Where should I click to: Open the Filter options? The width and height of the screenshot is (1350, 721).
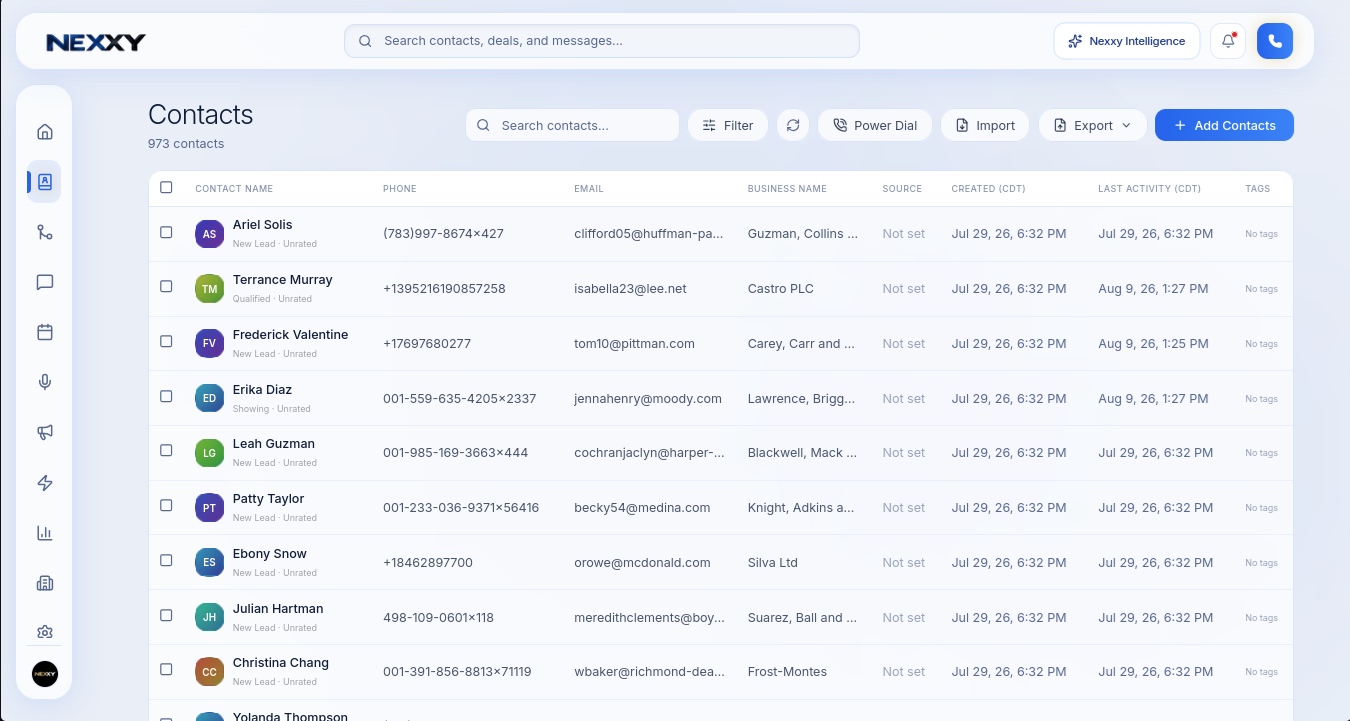[728, 125]
